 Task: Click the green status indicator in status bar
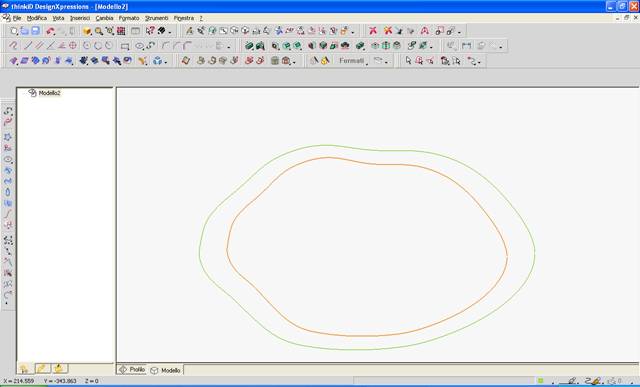[x=541, y=381]
